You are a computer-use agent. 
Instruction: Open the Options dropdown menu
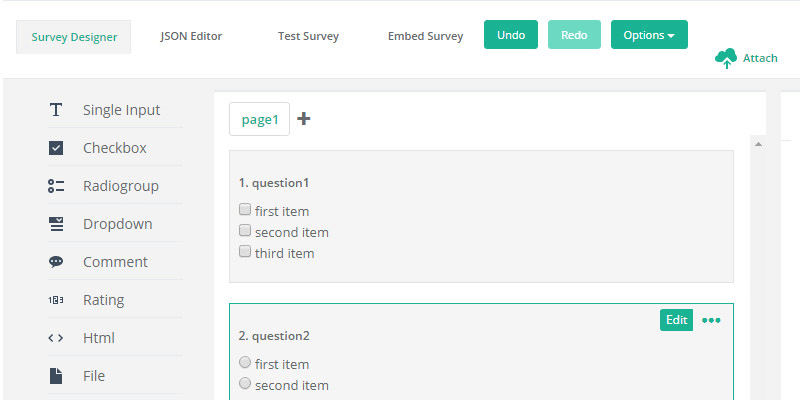[649, 35]
